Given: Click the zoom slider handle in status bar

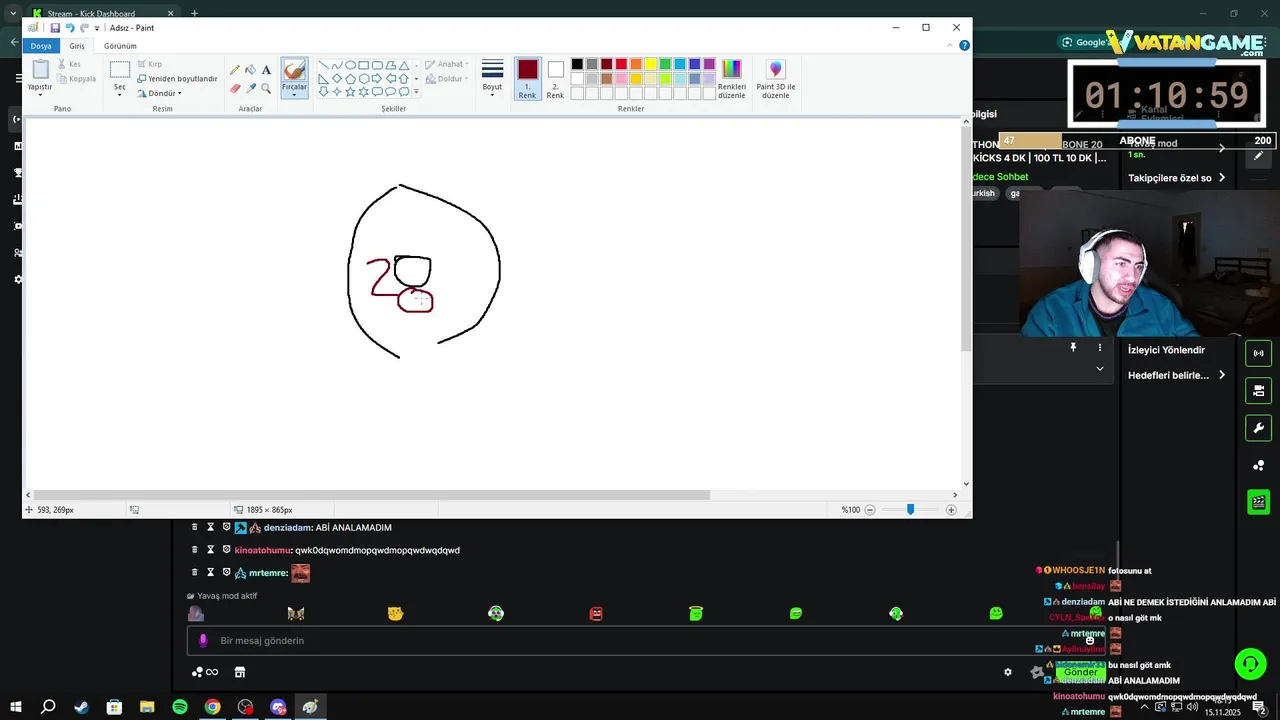Looking at the screenshot, I should click(910, 510).
